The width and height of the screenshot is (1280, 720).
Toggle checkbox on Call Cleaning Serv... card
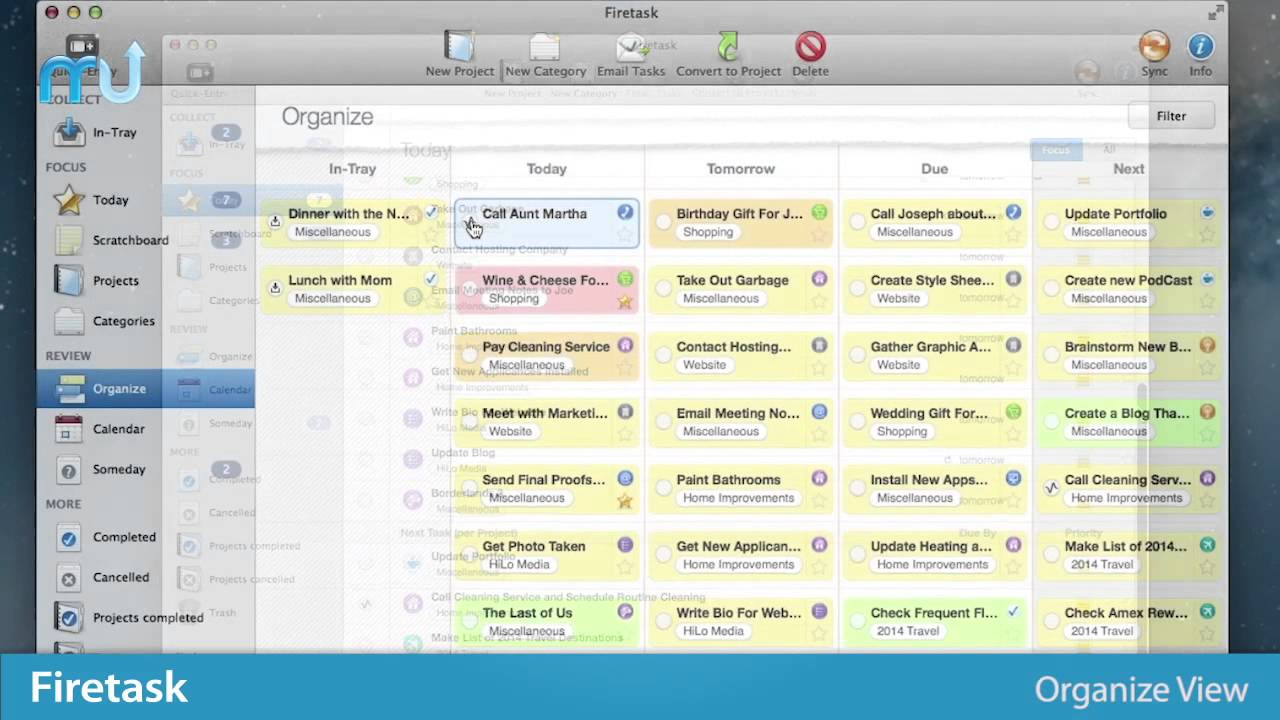[x=1051, y=488]
